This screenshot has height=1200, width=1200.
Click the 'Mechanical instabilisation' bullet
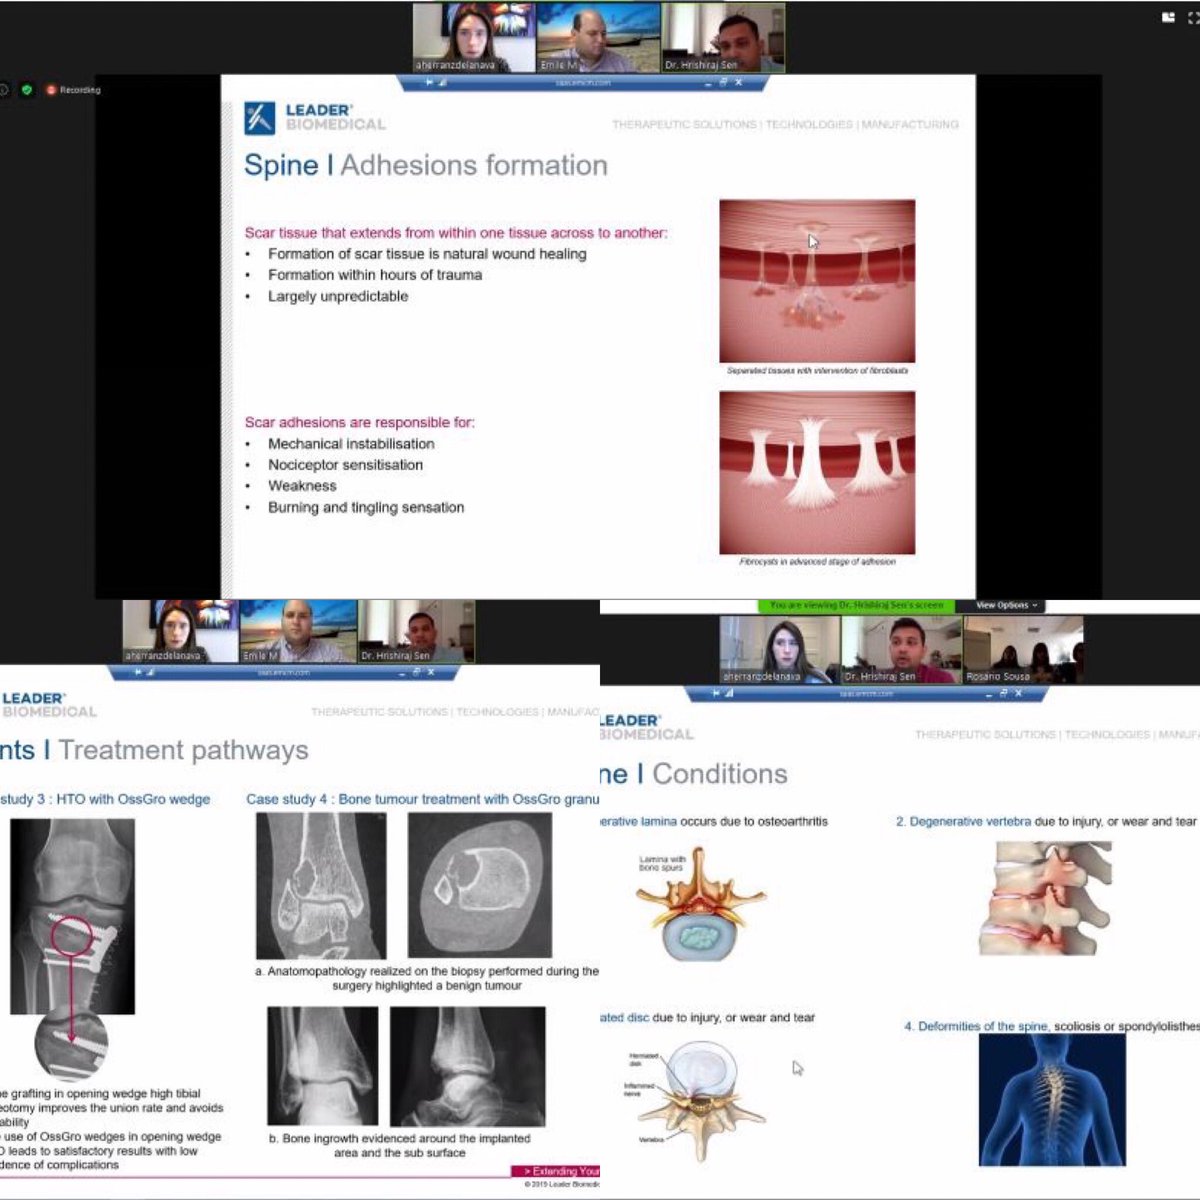[351, 444]
